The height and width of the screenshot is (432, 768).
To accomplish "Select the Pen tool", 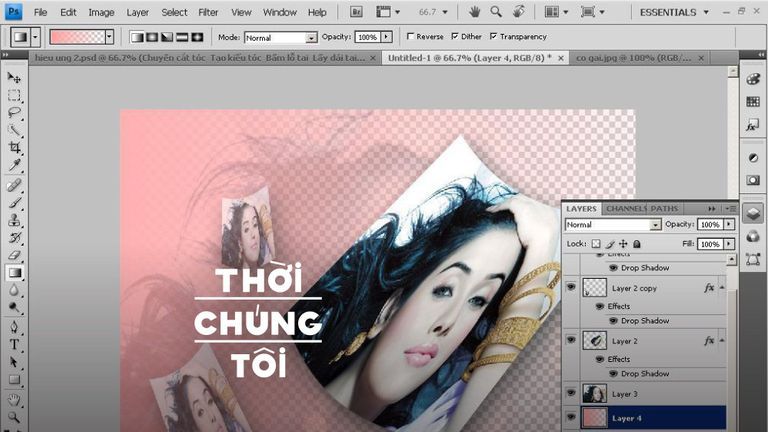I will point(14,327).
